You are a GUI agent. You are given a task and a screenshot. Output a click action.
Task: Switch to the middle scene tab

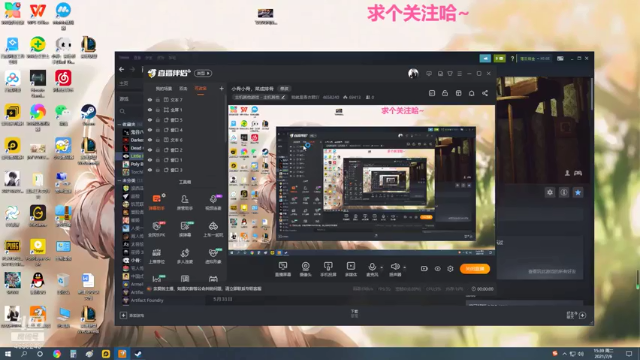pyautogui.click(x=183, y=89)
